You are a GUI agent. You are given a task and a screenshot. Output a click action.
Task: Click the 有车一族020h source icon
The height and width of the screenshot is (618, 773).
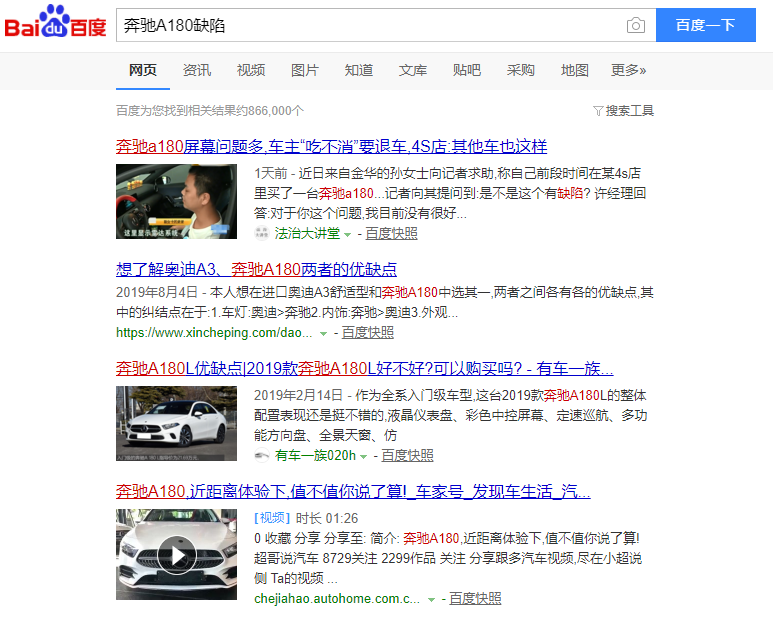pyautogui.click(x=262, y=456)
